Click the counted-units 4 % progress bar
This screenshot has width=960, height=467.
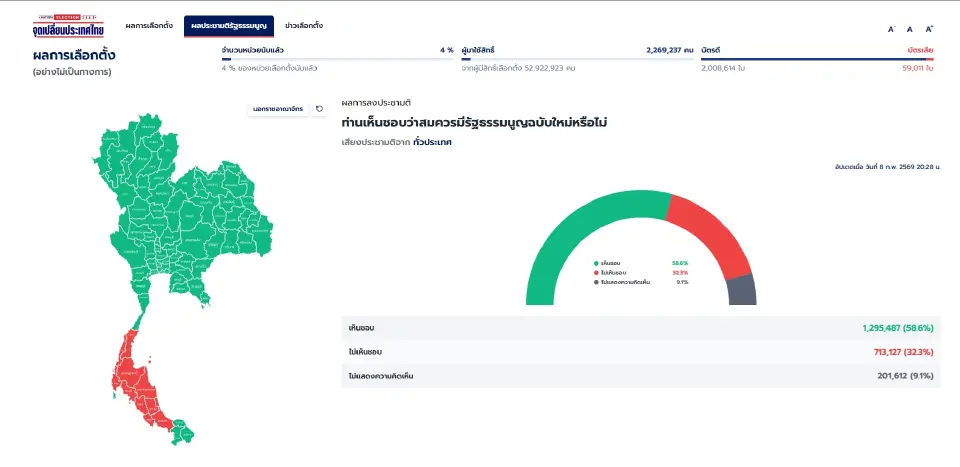(337, 59)
